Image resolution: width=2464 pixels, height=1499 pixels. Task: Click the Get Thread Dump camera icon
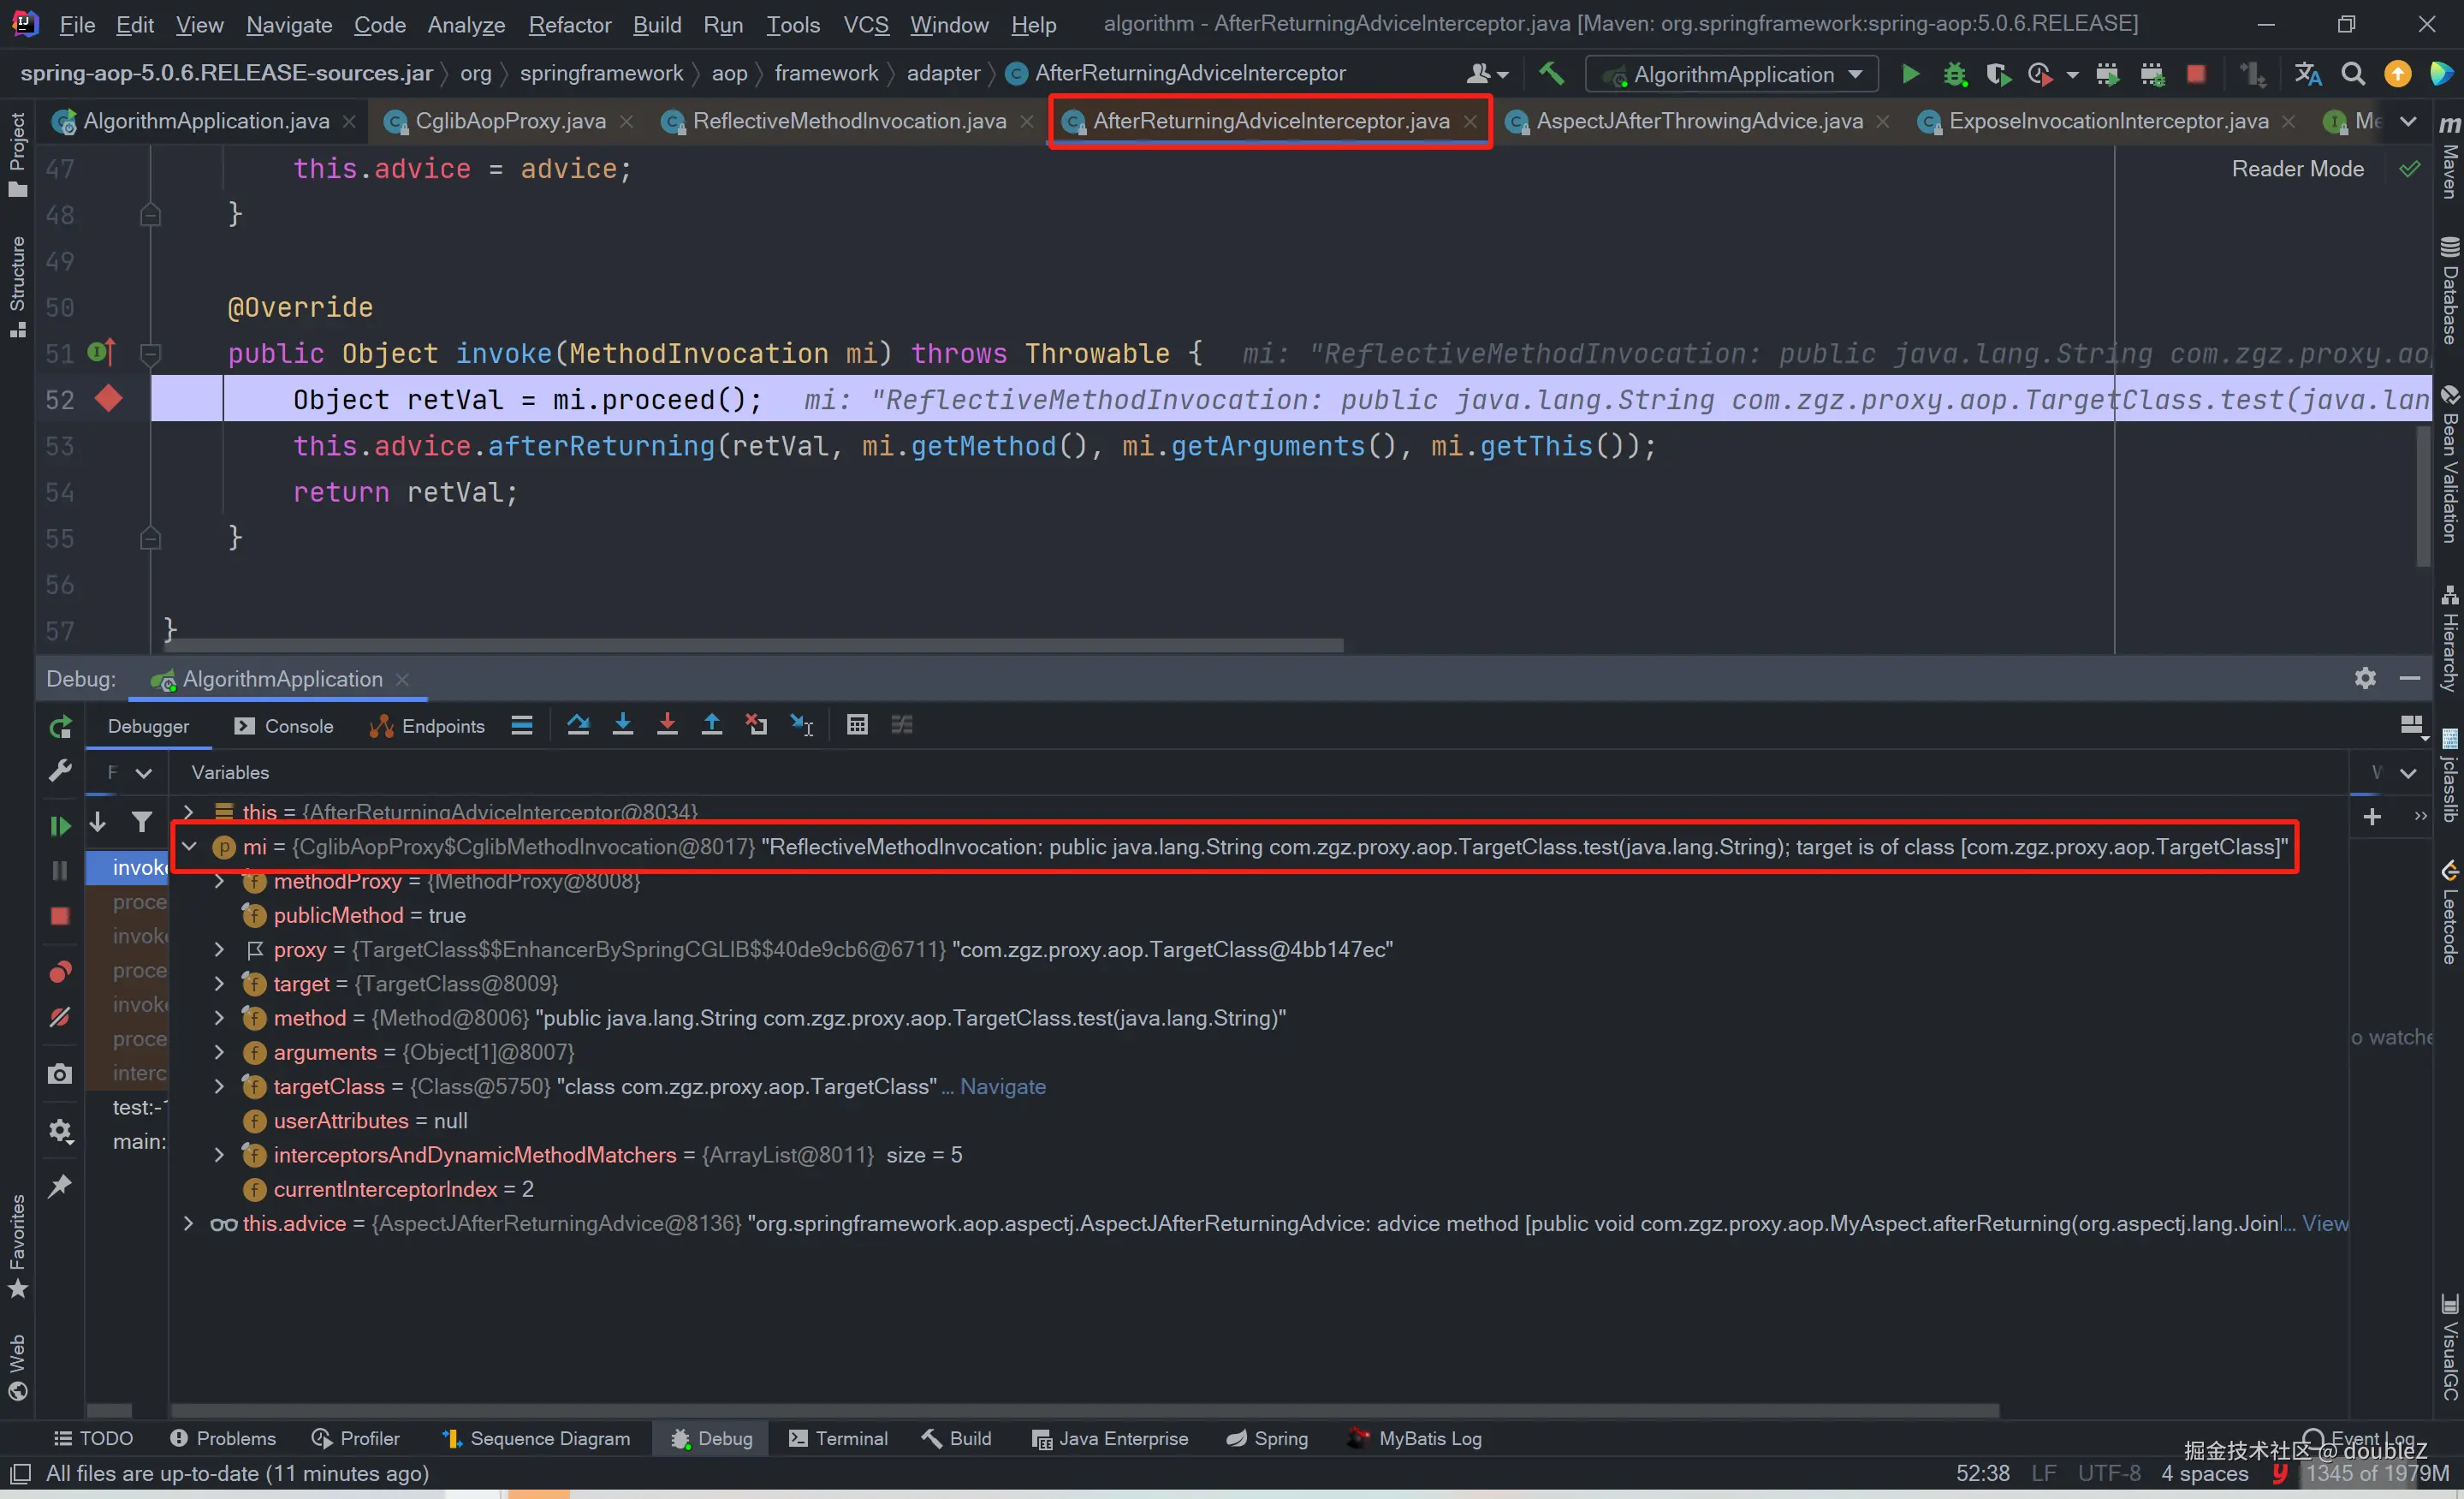(60, 1074)
